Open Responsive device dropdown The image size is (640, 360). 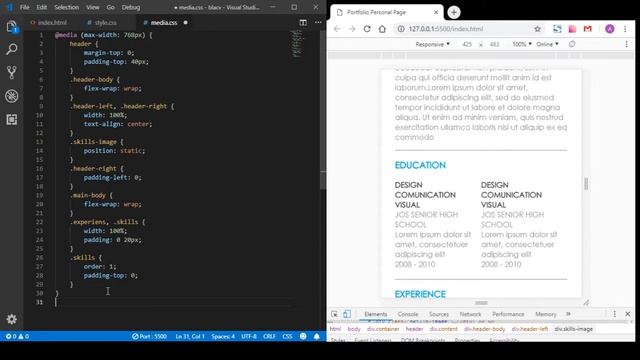432,44
